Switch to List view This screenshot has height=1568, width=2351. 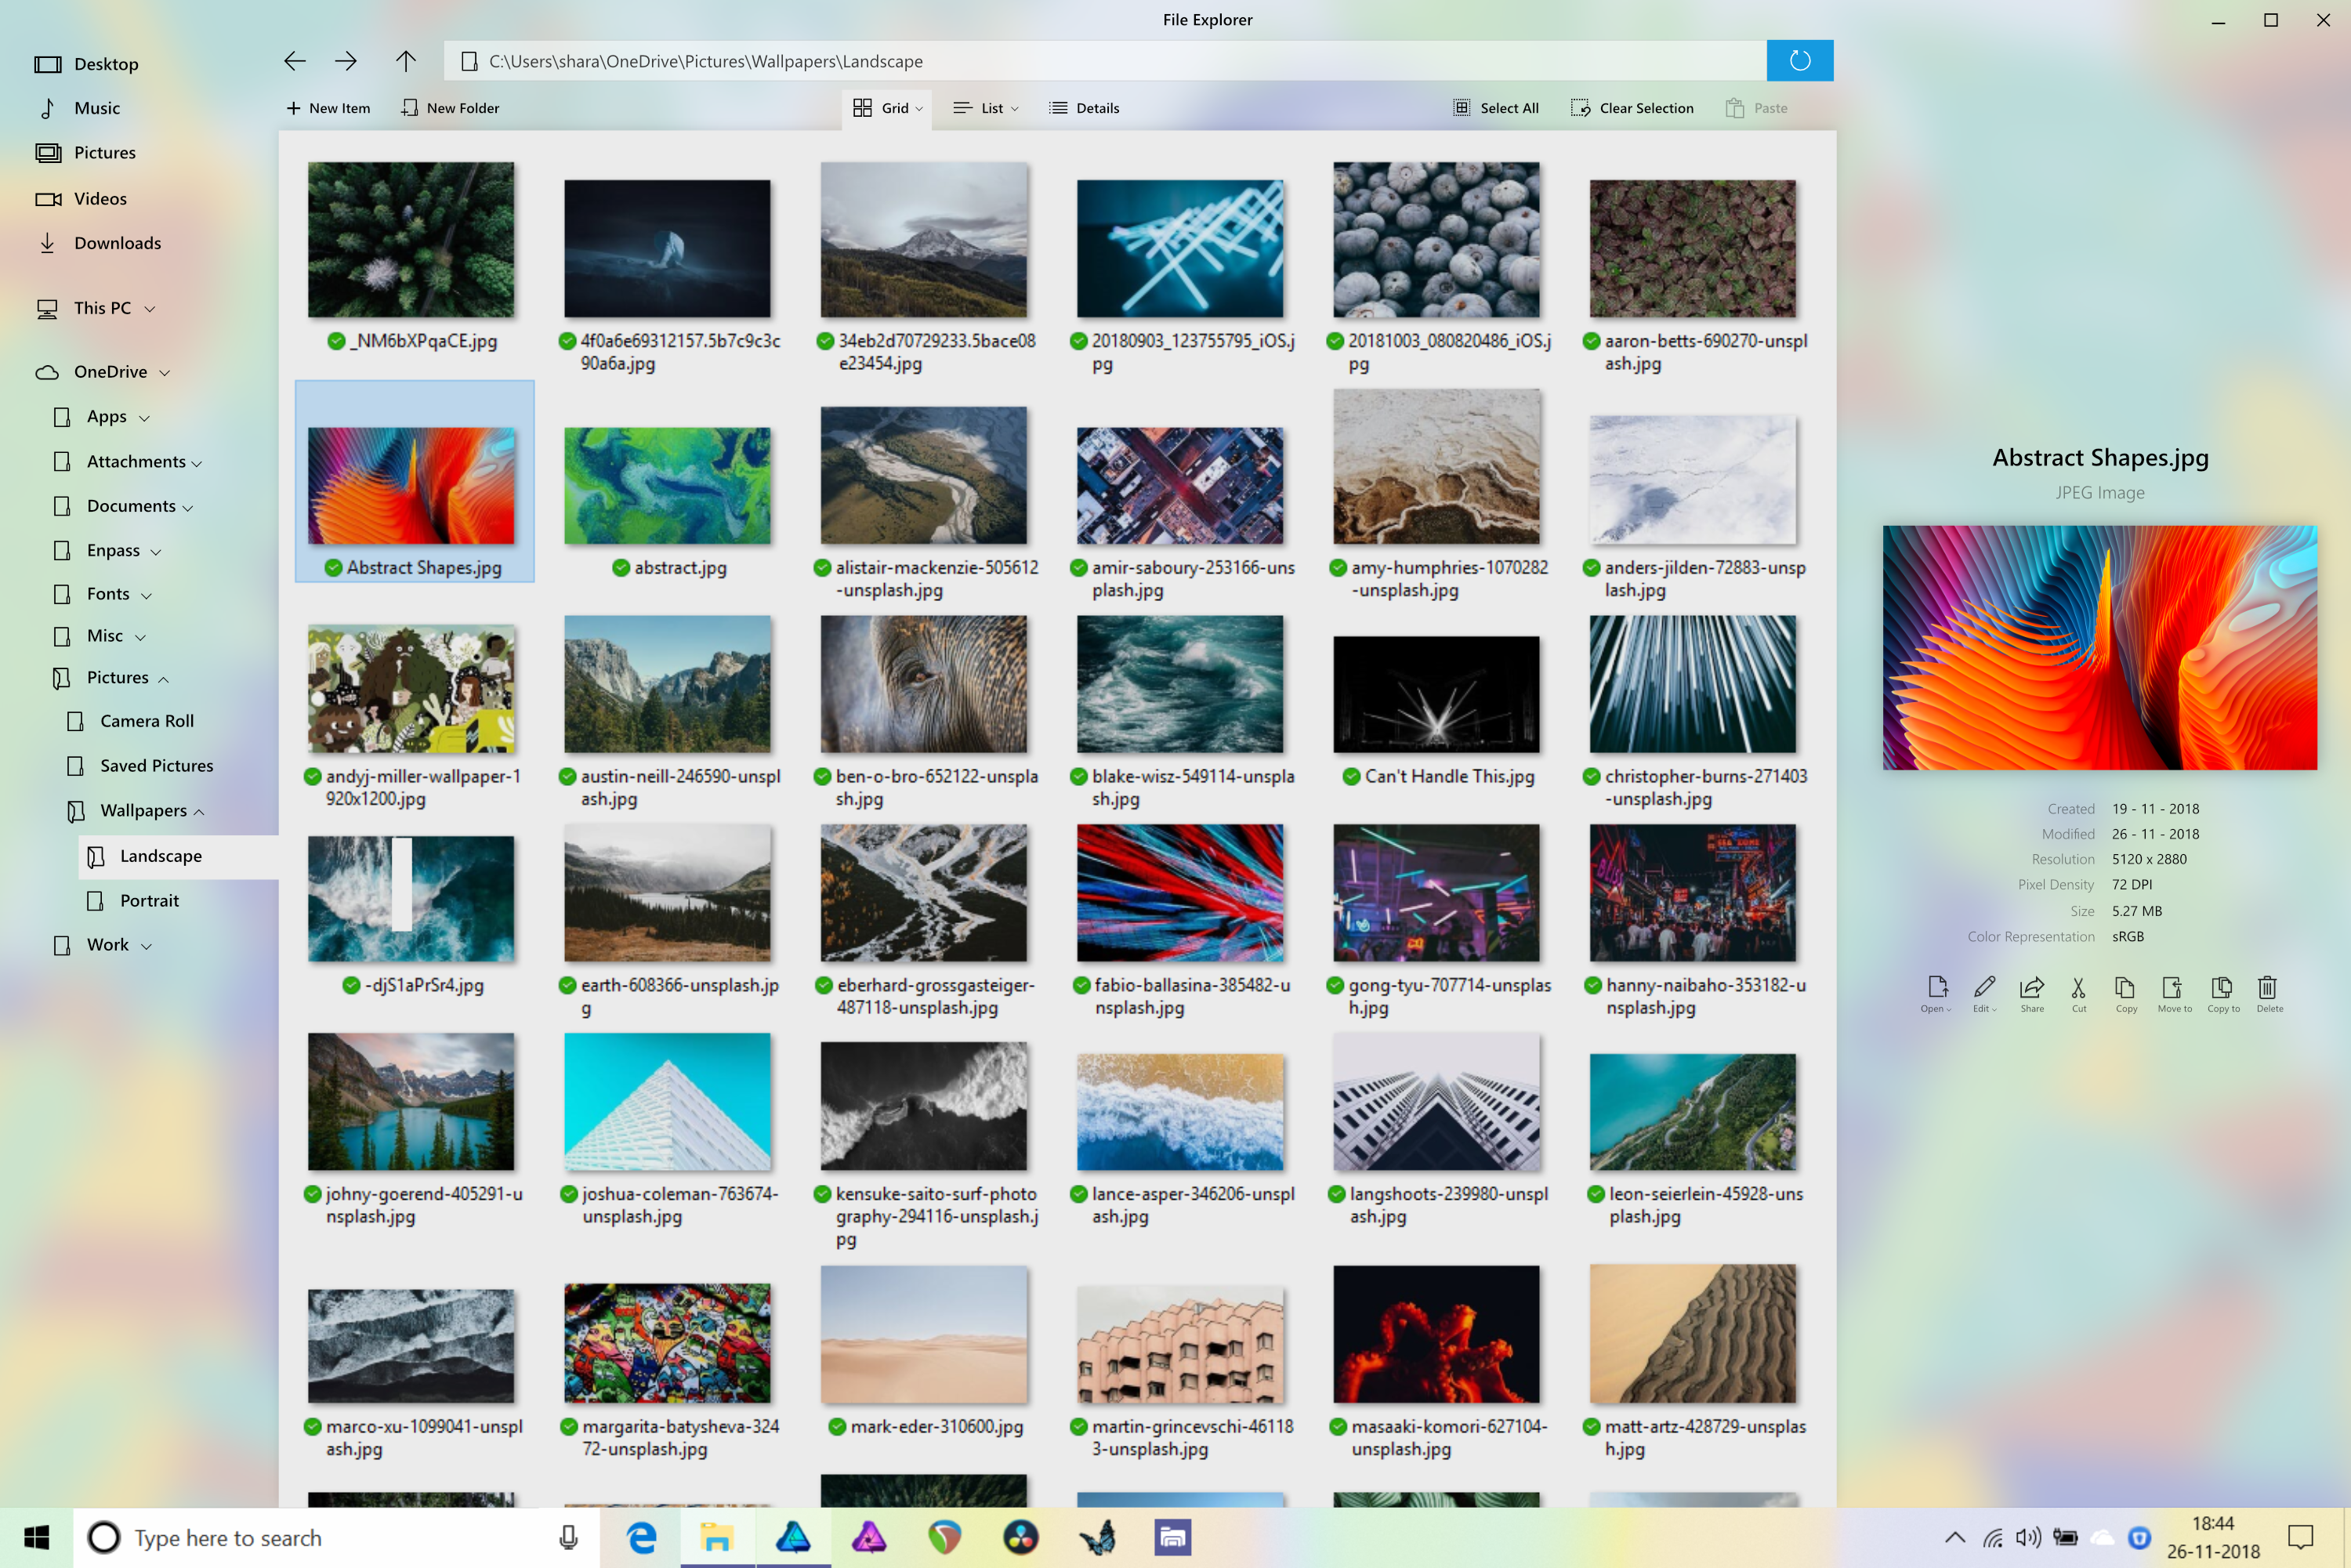pos(986,108)
